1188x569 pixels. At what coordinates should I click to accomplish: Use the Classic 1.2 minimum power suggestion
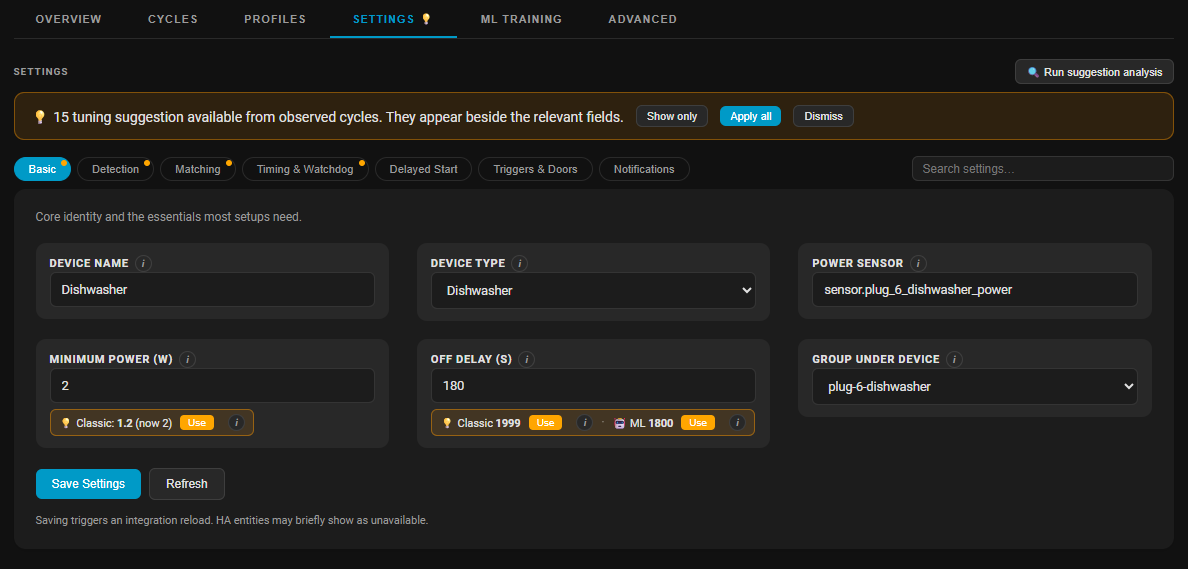(x=197, y=423)
